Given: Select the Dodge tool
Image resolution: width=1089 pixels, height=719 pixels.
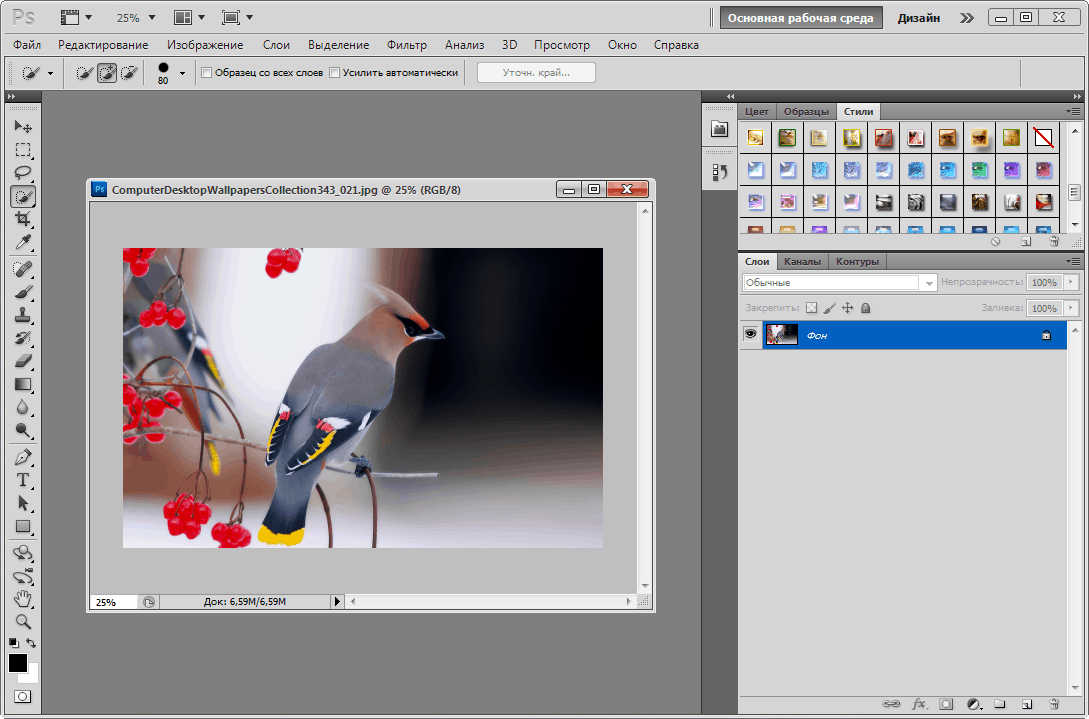Looking at the screenshot, I should [x=23, y=431].
